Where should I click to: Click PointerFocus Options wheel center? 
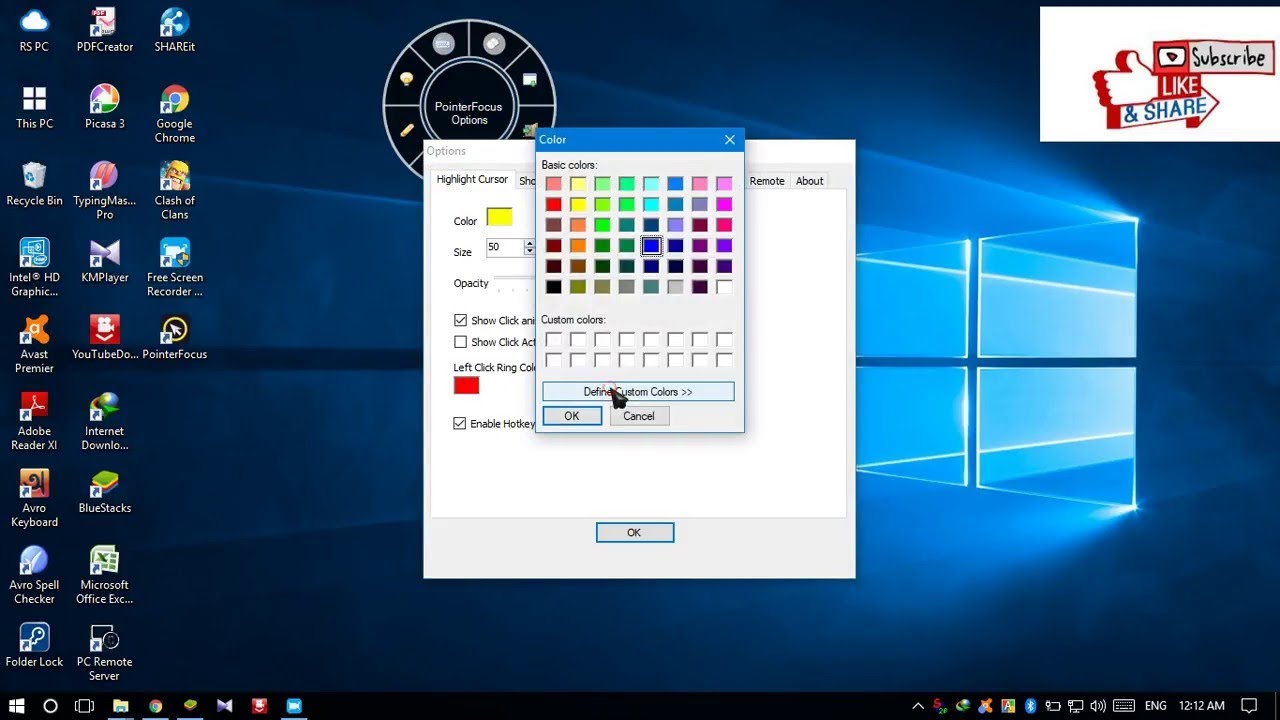click(x=469, y=113)
